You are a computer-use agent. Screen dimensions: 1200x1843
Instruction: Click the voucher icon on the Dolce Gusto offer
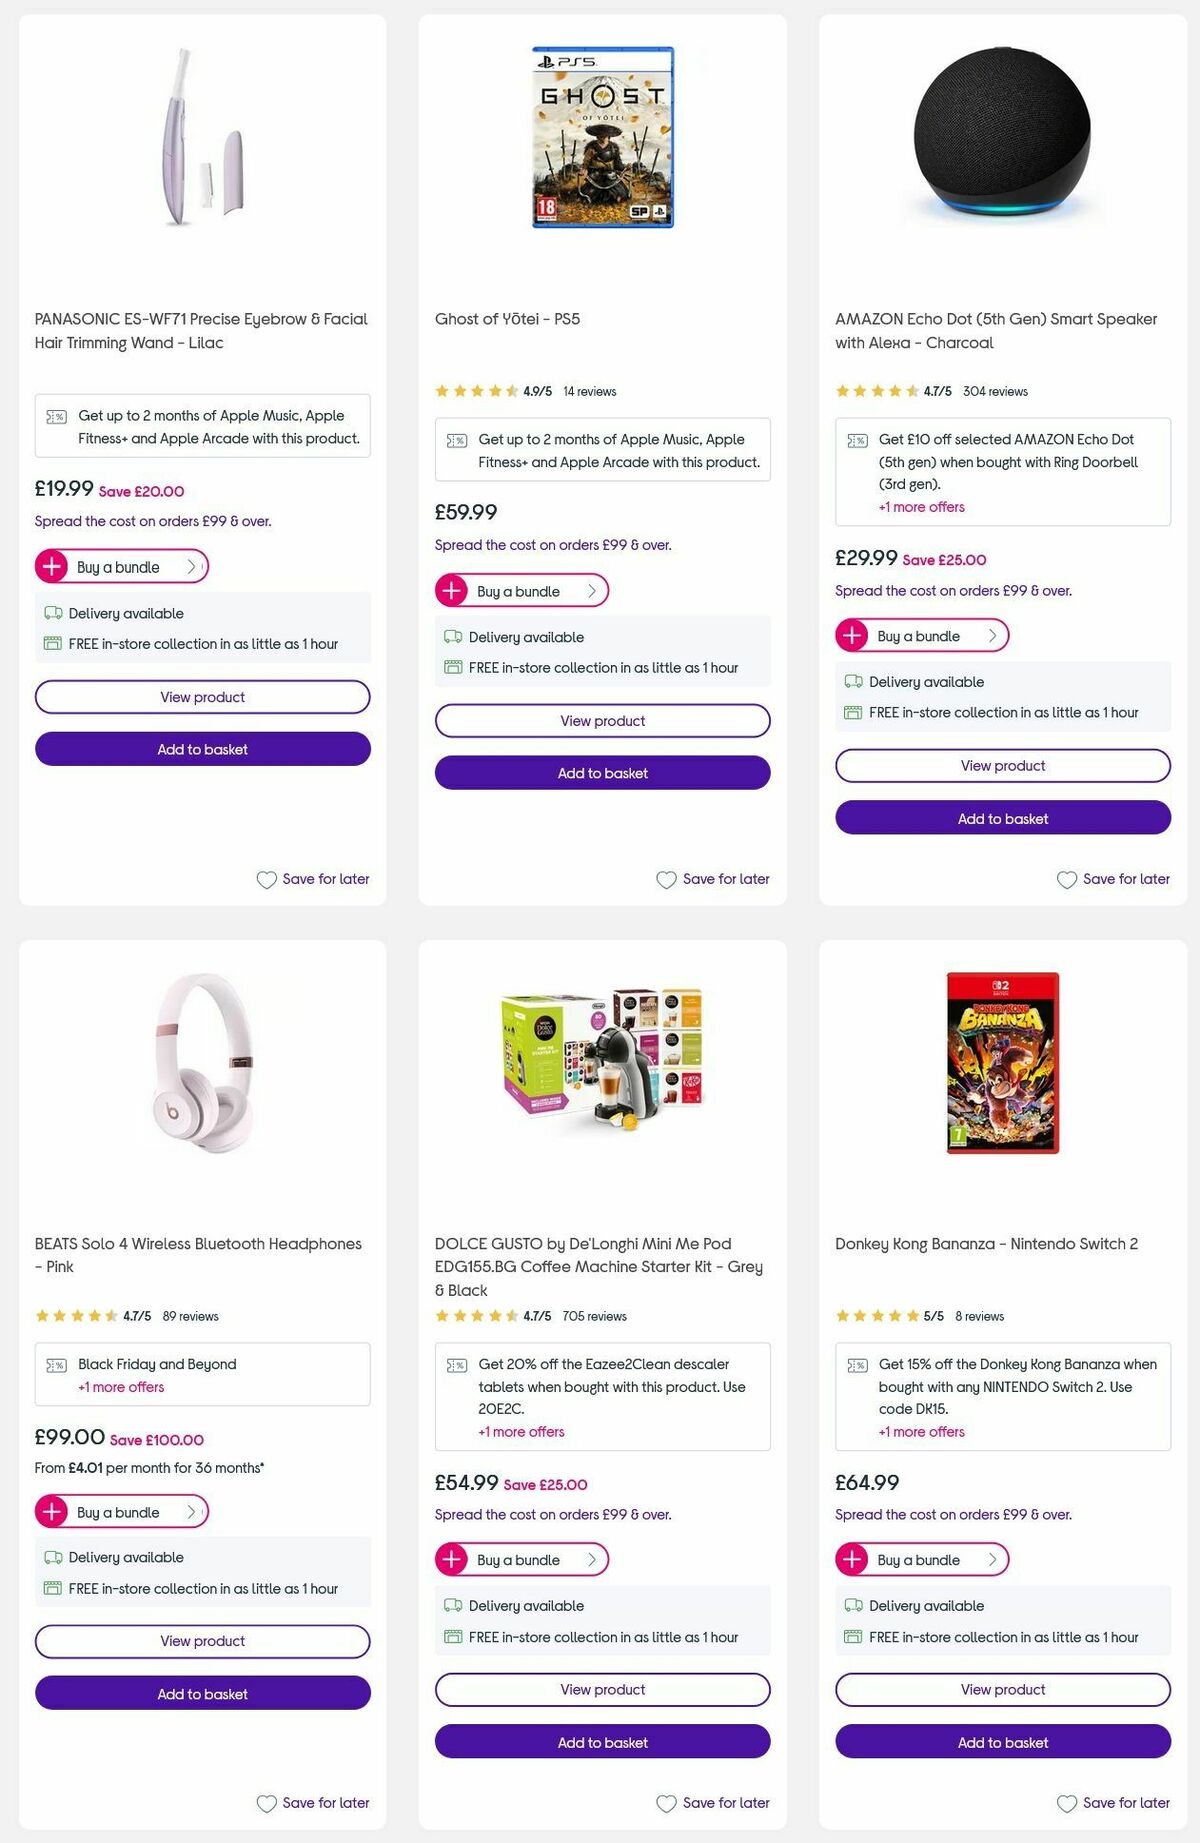coord(456,1363)
